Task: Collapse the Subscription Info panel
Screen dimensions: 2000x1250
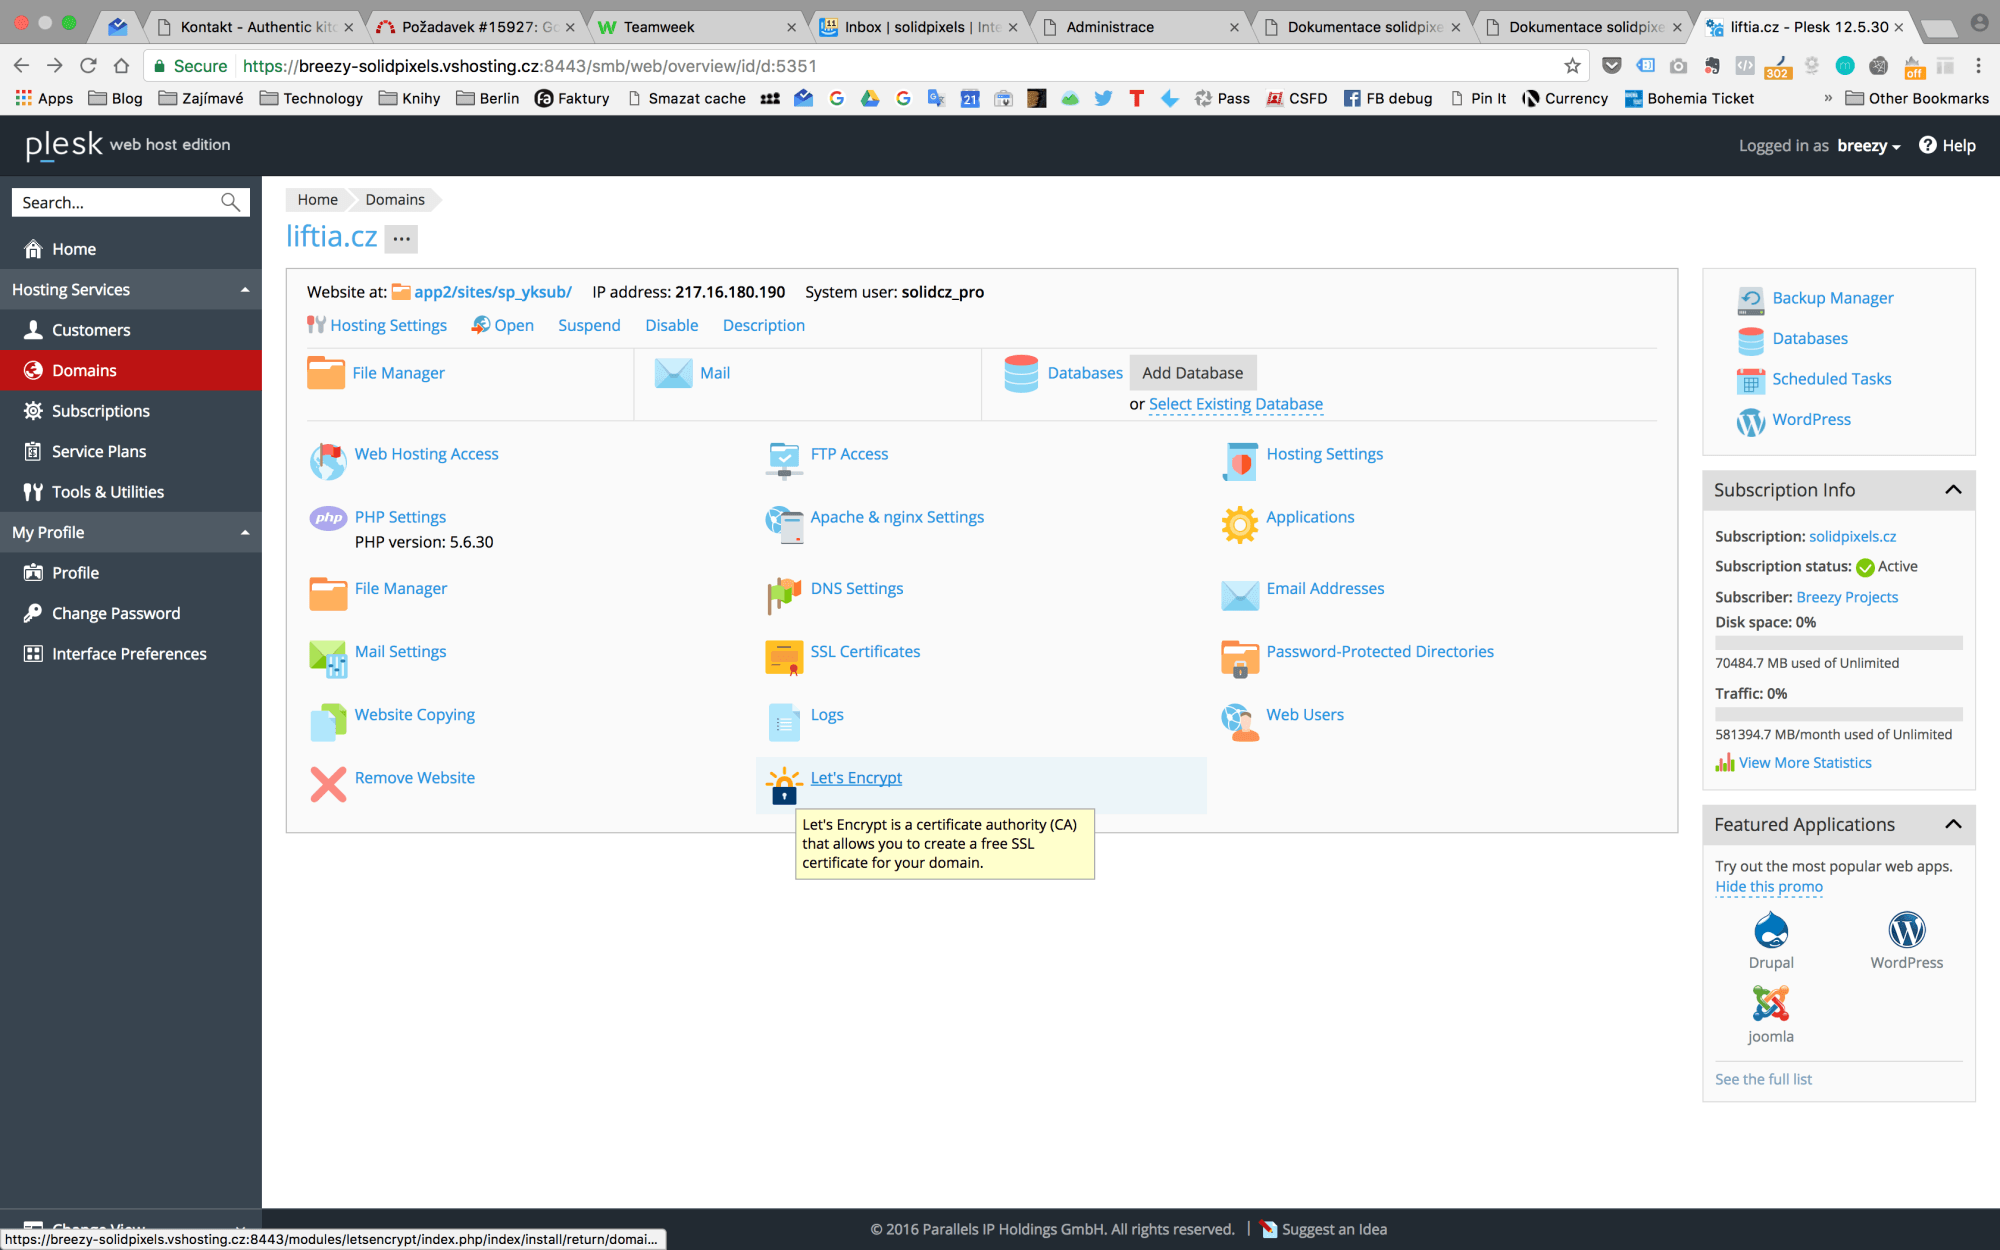Action: pyautogui.click(x=1953, y=490)
